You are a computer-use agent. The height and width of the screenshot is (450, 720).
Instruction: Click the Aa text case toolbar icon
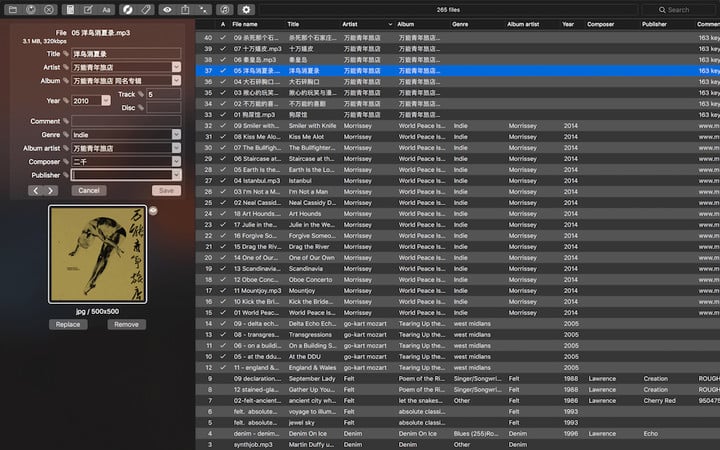pos(106,10)
